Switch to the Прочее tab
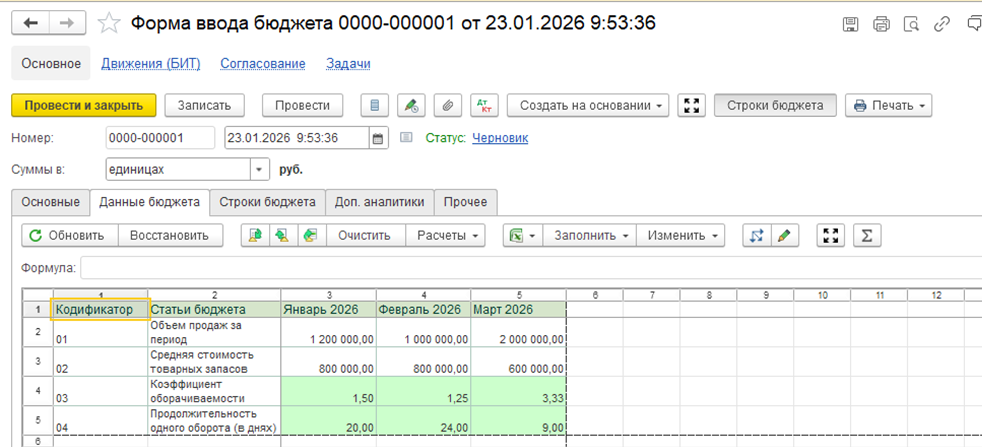982x447 pixels. point(466,201)
